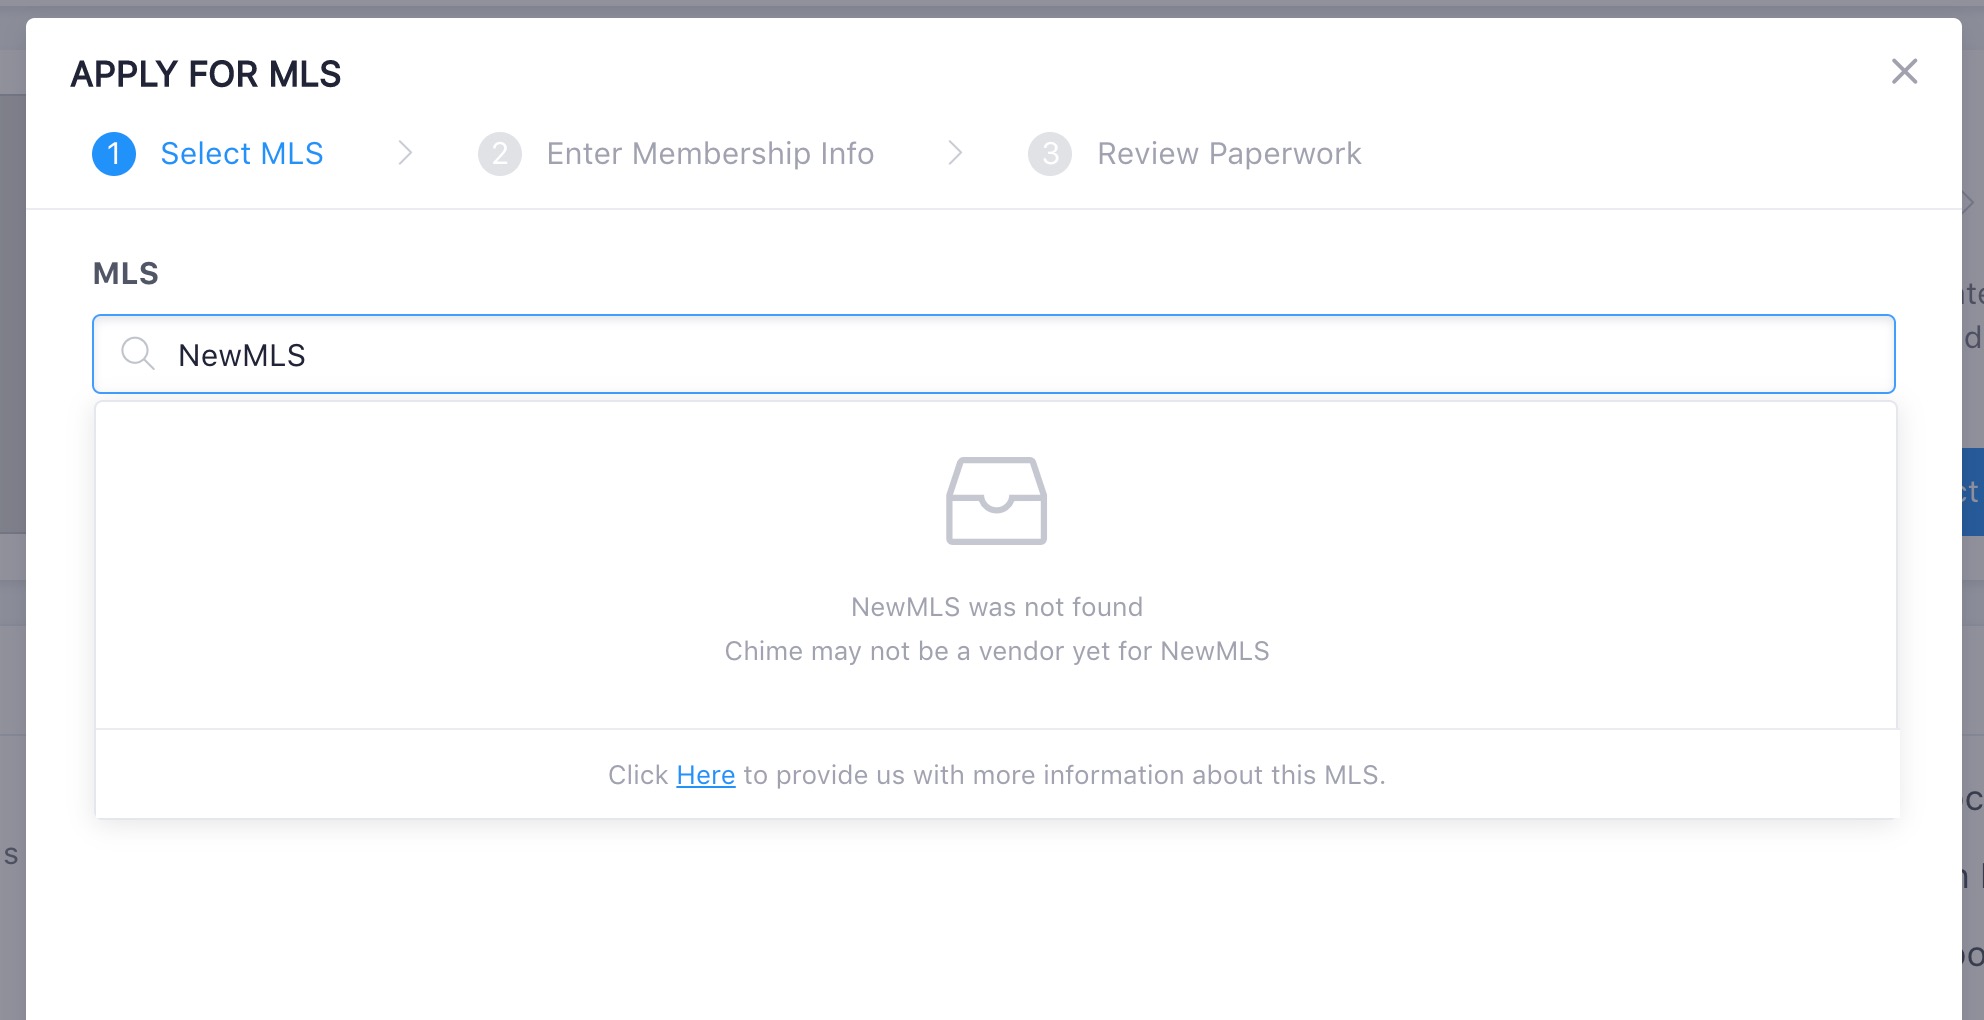Viewport: 1984px width, 1020px height.
Task: Click the magnifier icon in the MLS search box
Action: coord(137,353)
